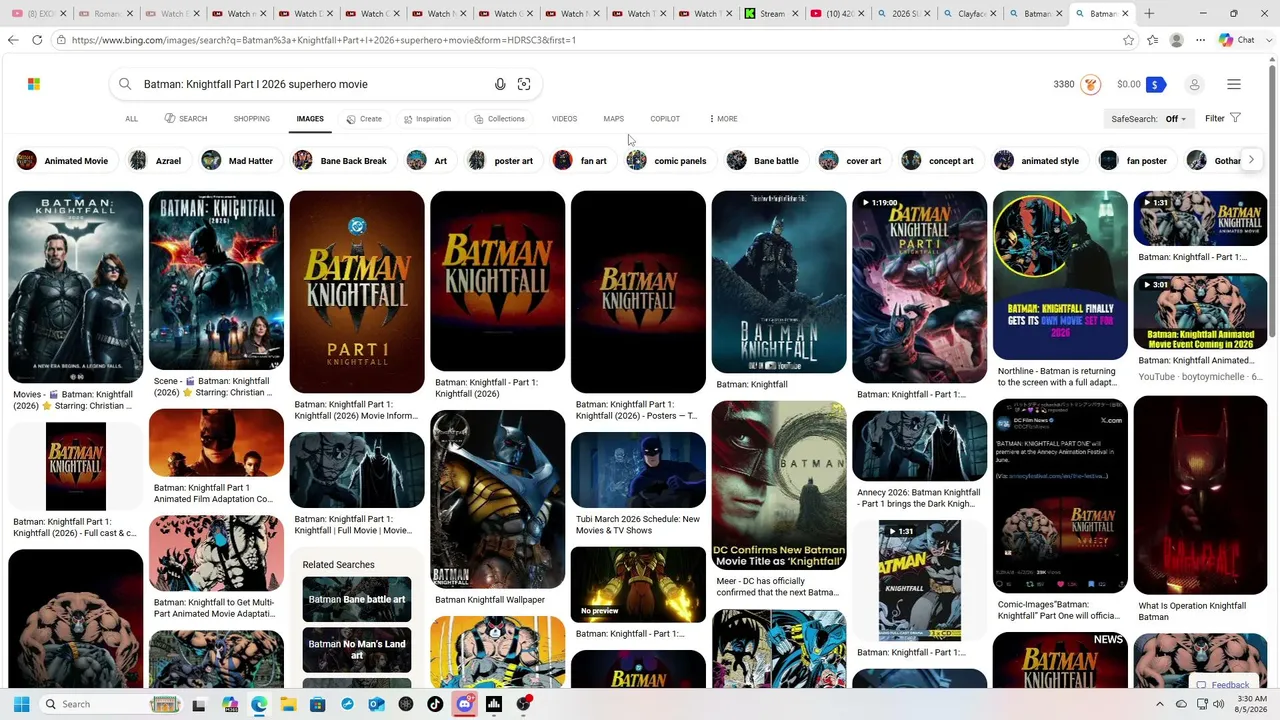Open the Windows Start menu
The height and width of the screenshot is (720, 1280).
click(x=21, y=704)
